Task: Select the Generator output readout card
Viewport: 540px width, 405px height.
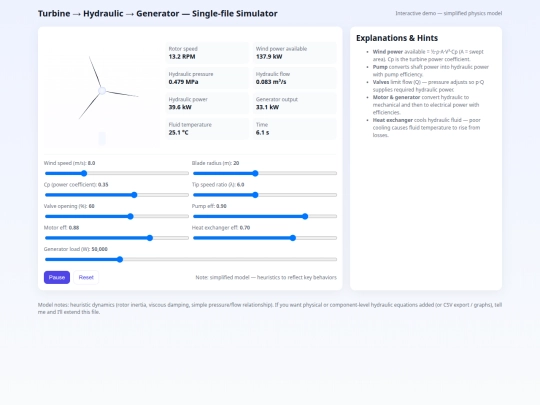Action: click(x=295, y=103)
